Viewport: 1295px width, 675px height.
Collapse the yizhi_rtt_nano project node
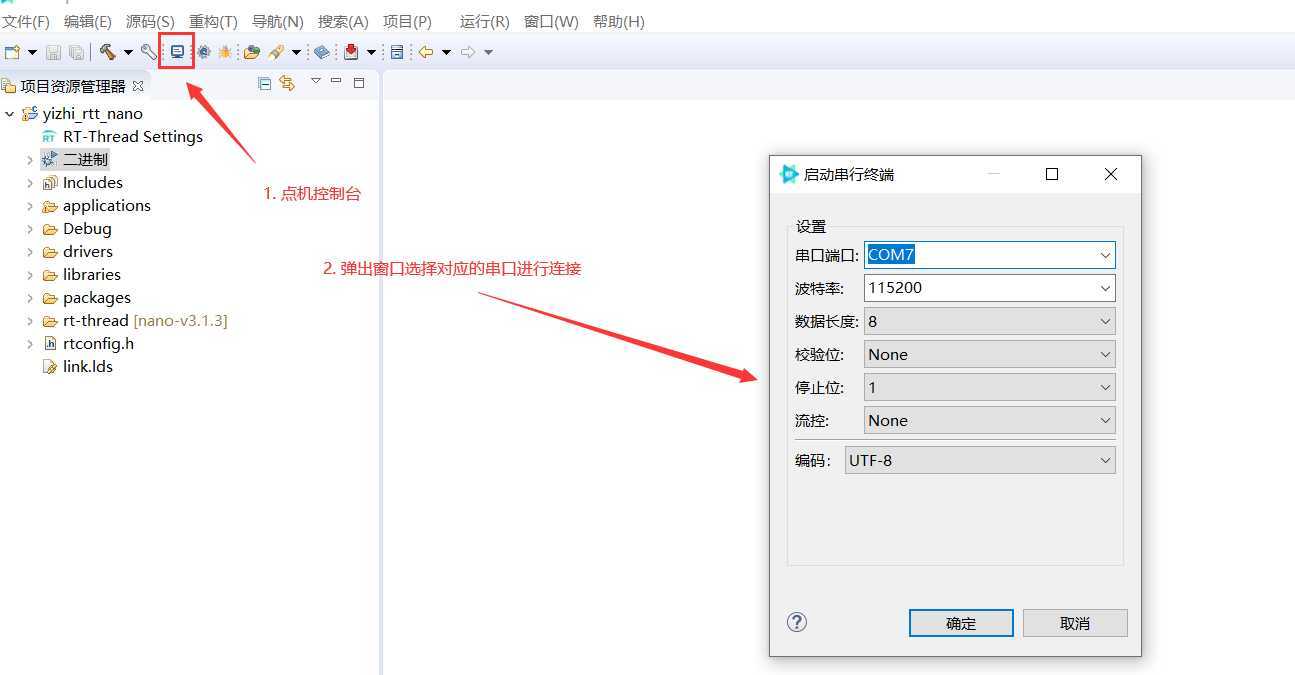(x=10, y=114)
